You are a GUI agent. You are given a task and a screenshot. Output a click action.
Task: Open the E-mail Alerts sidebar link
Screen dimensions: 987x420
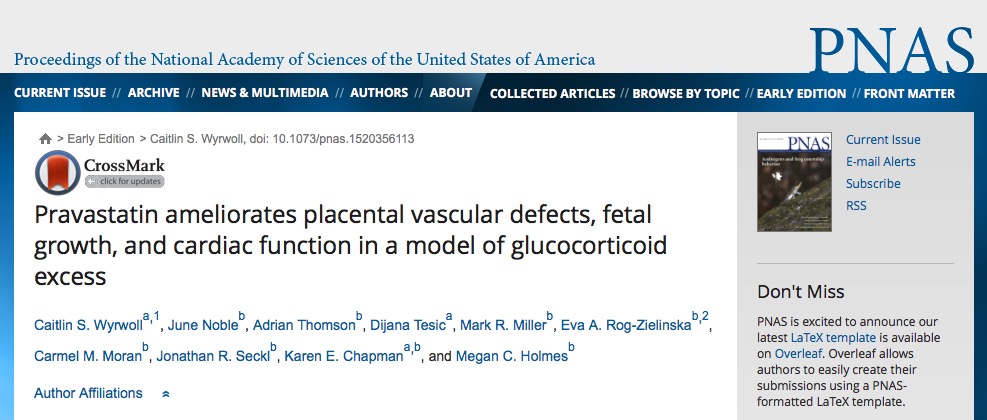(881, 162)
